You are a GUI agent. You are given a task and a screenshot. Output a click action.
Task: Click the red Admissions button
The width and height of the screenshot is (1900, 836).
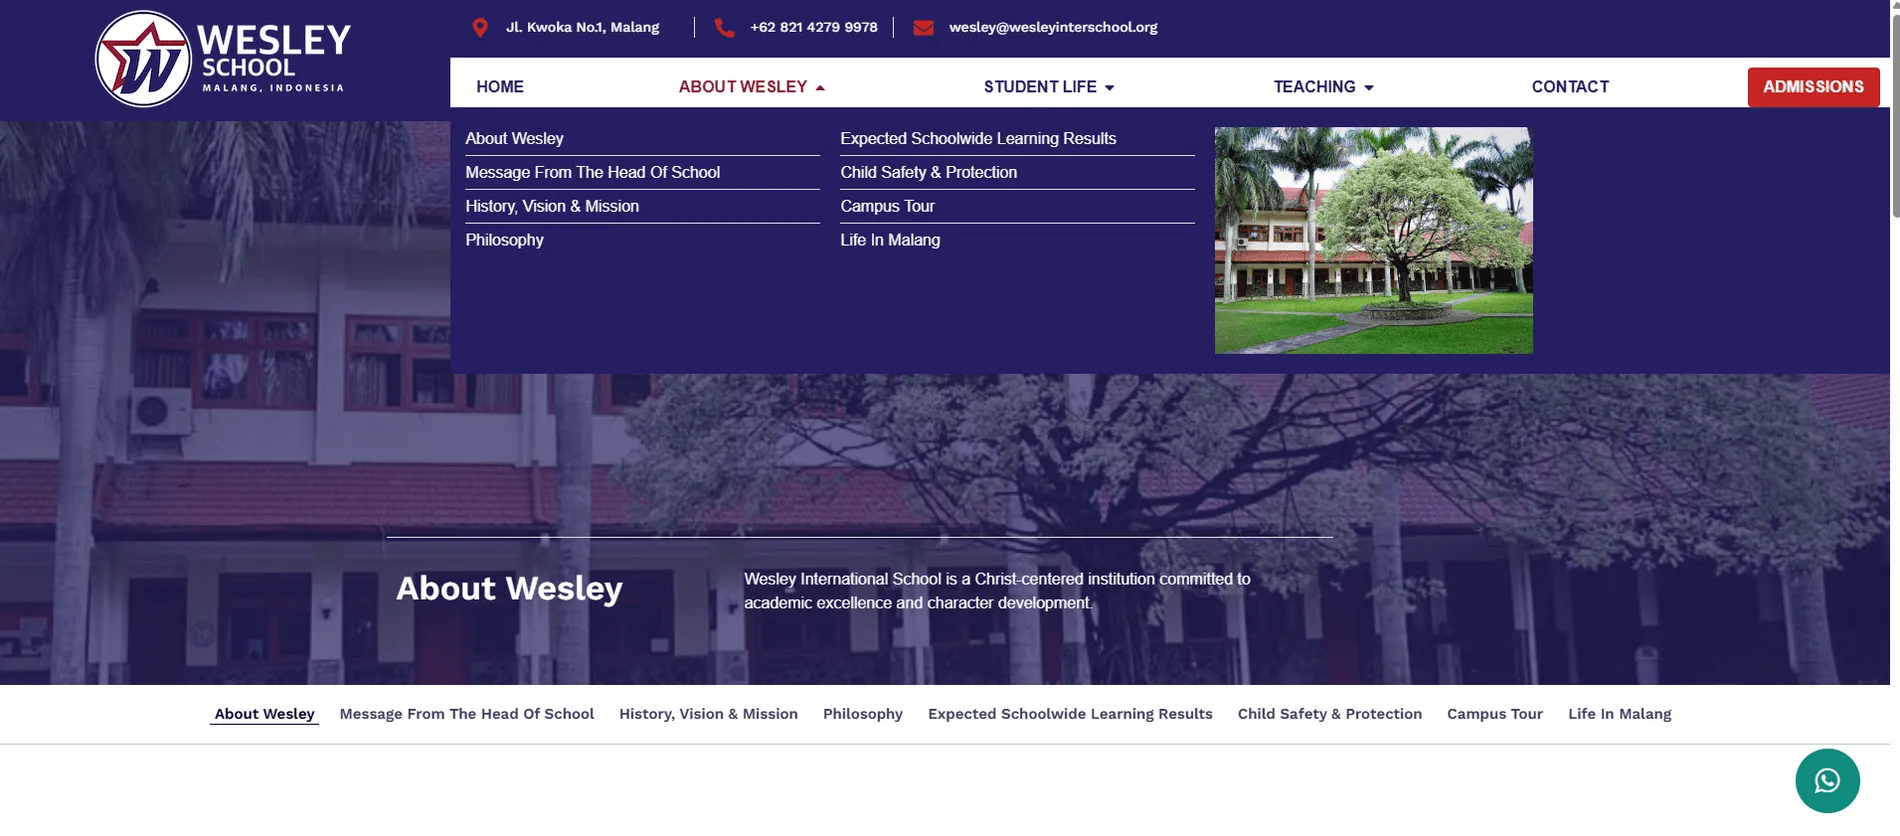pos(1813,87)
